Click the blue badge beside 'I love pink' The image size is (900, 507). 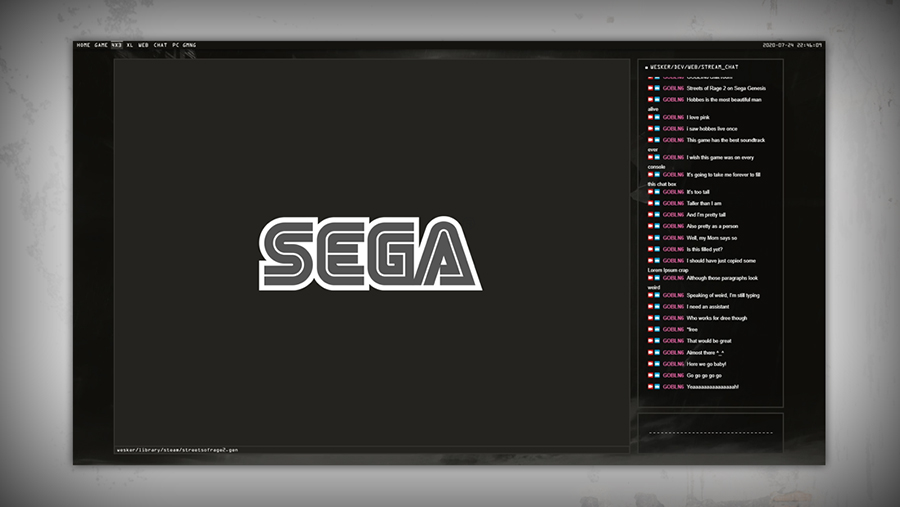657,117
